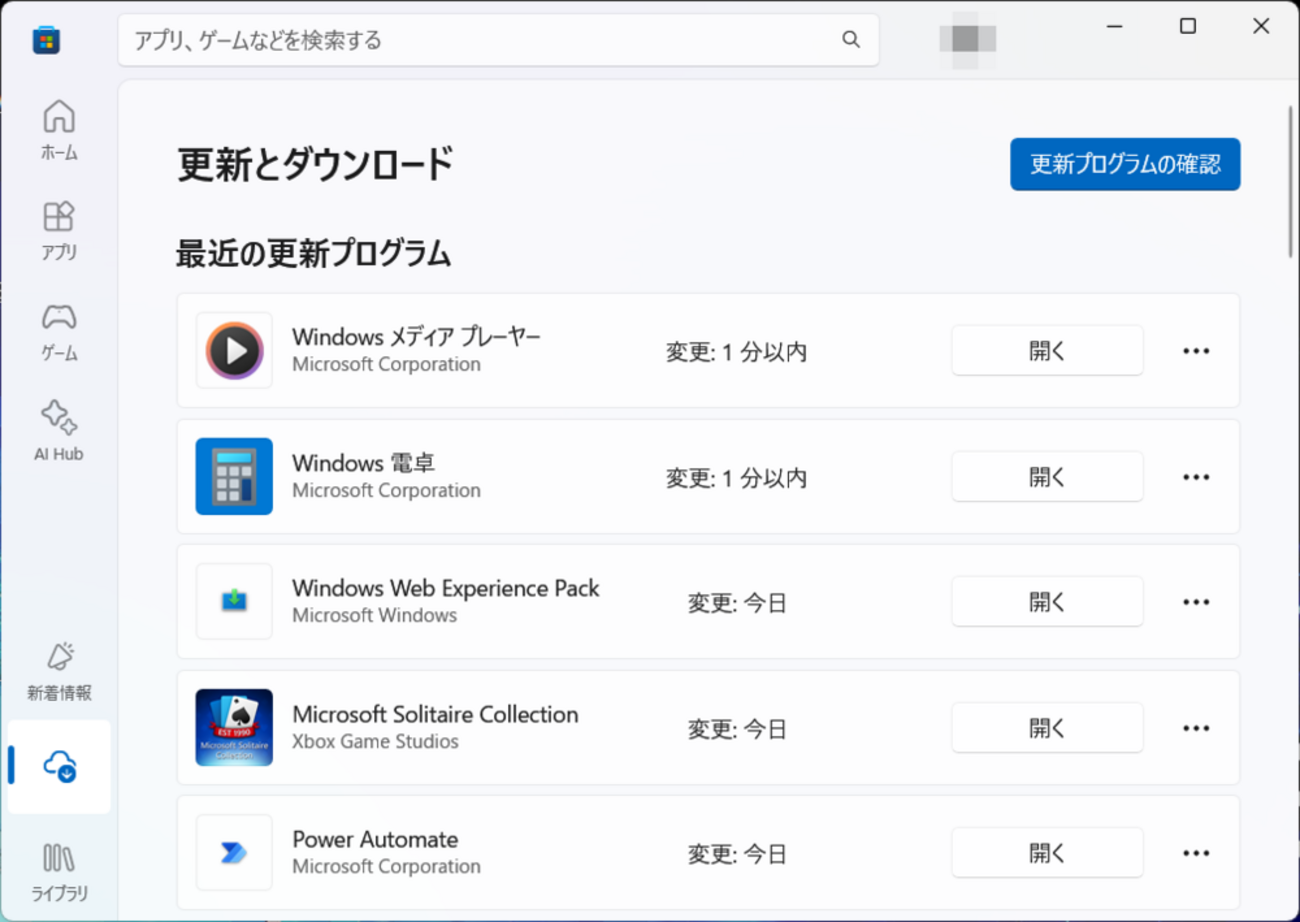
Task: Open the user profile avatar menu
Action: click(967, 39)
